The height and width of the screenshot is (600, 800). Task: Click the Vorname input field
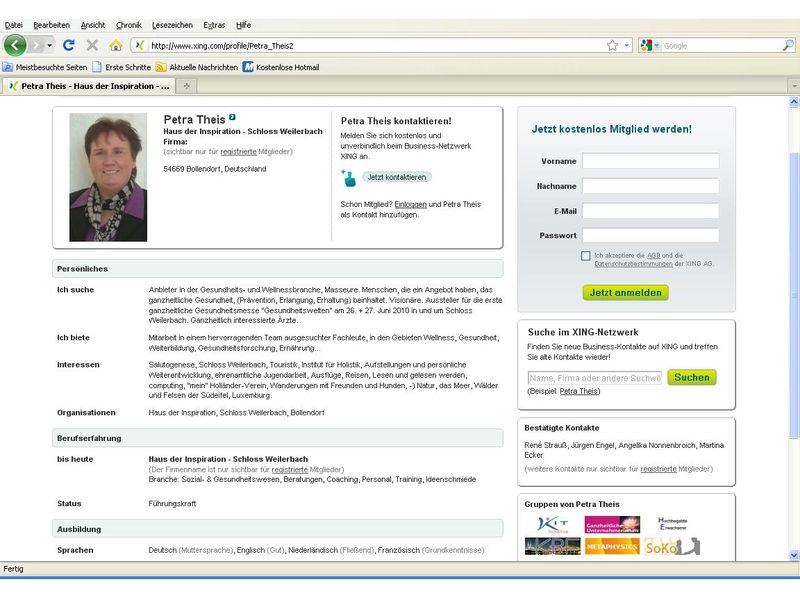coord(650,161)
